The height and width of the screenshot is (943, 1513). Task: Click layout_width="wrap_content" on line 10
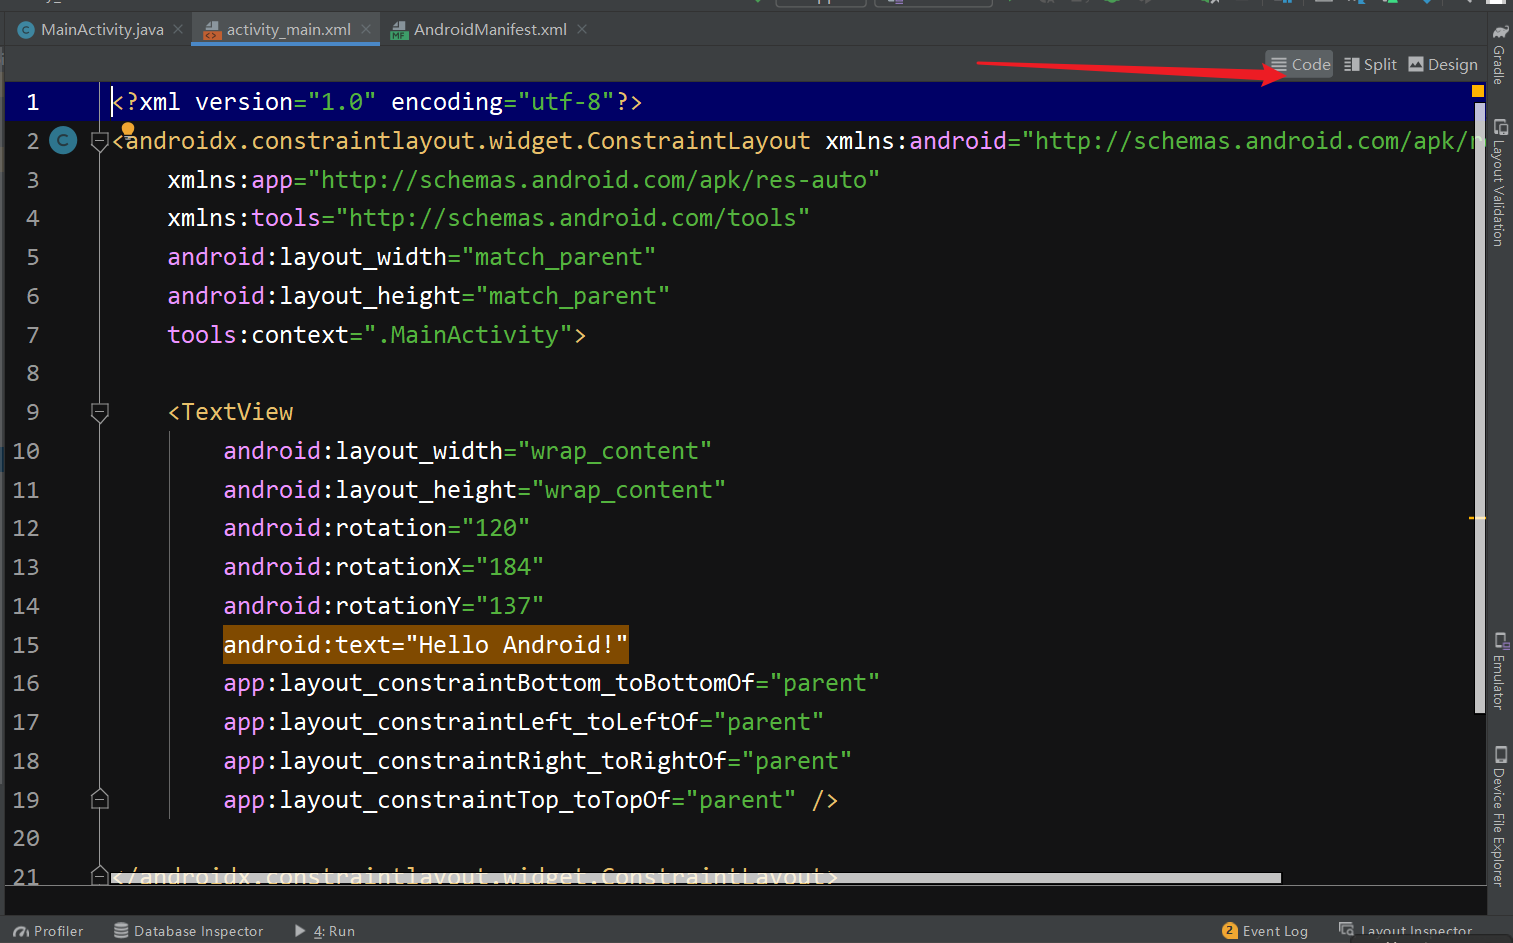(x=467, y=451)
